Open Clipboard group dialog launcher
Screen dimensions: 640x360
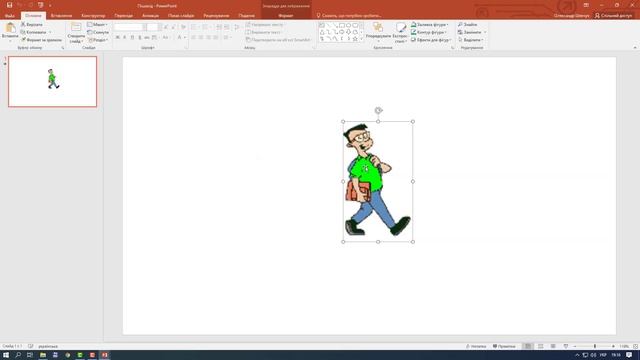coord(63,48)
